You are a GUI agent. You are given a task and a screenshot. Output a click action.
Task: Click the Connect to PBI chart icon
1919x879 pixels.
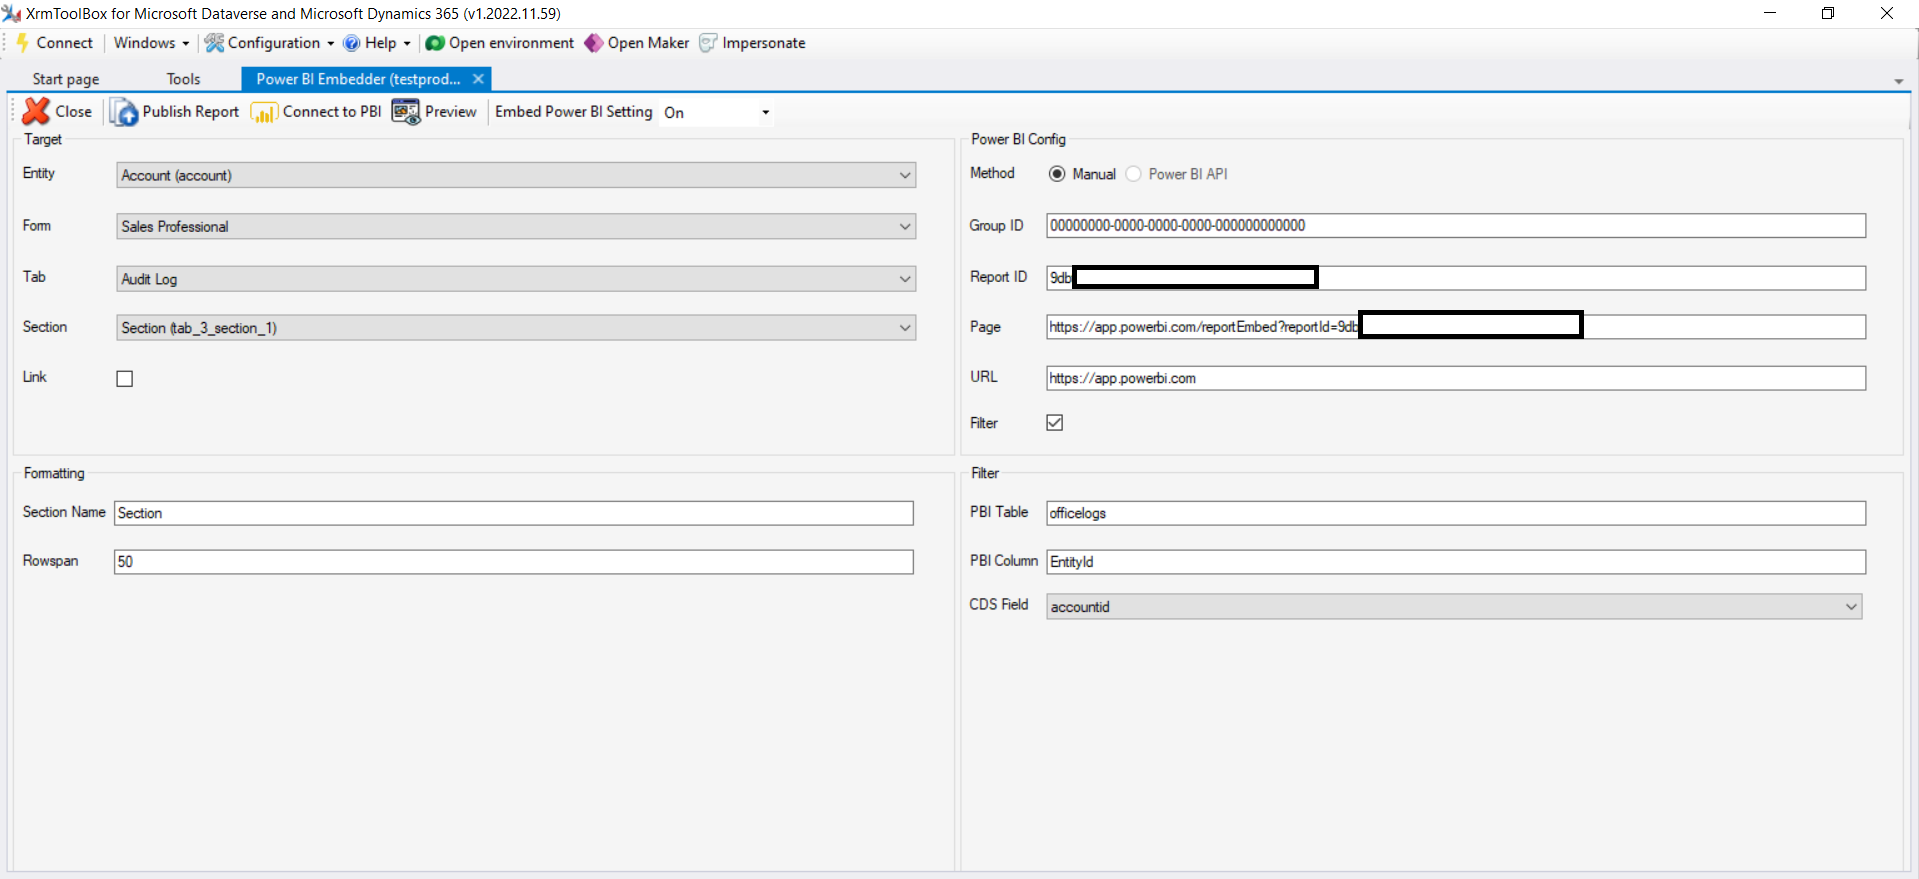coord(264,113)
